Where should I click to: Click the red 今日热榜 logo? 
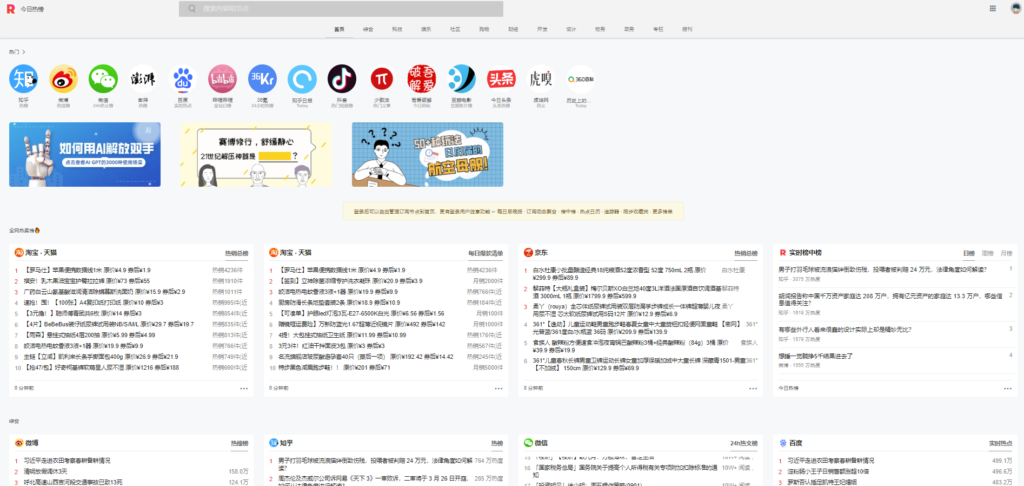point(10,8)
